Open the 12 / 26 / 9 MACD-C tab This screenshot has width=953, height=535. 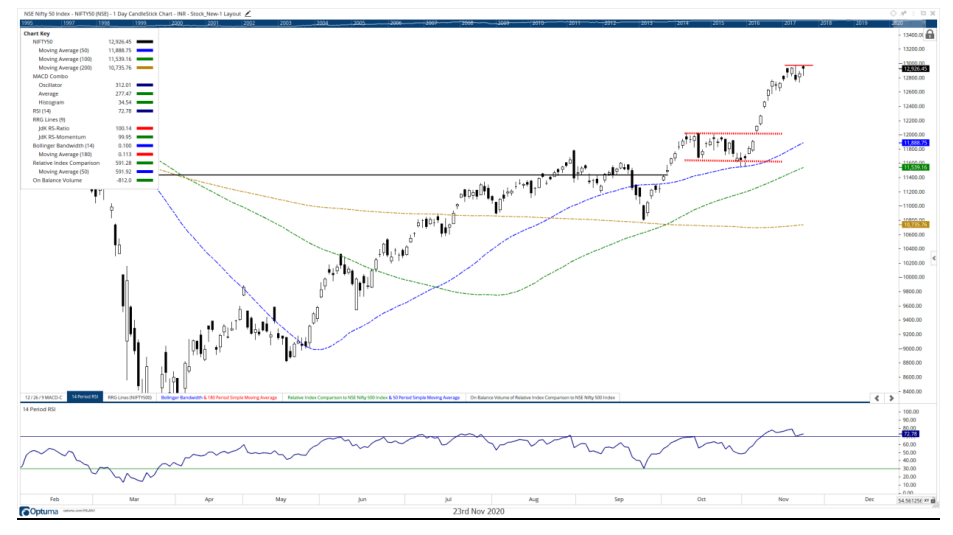coord(45,397)
